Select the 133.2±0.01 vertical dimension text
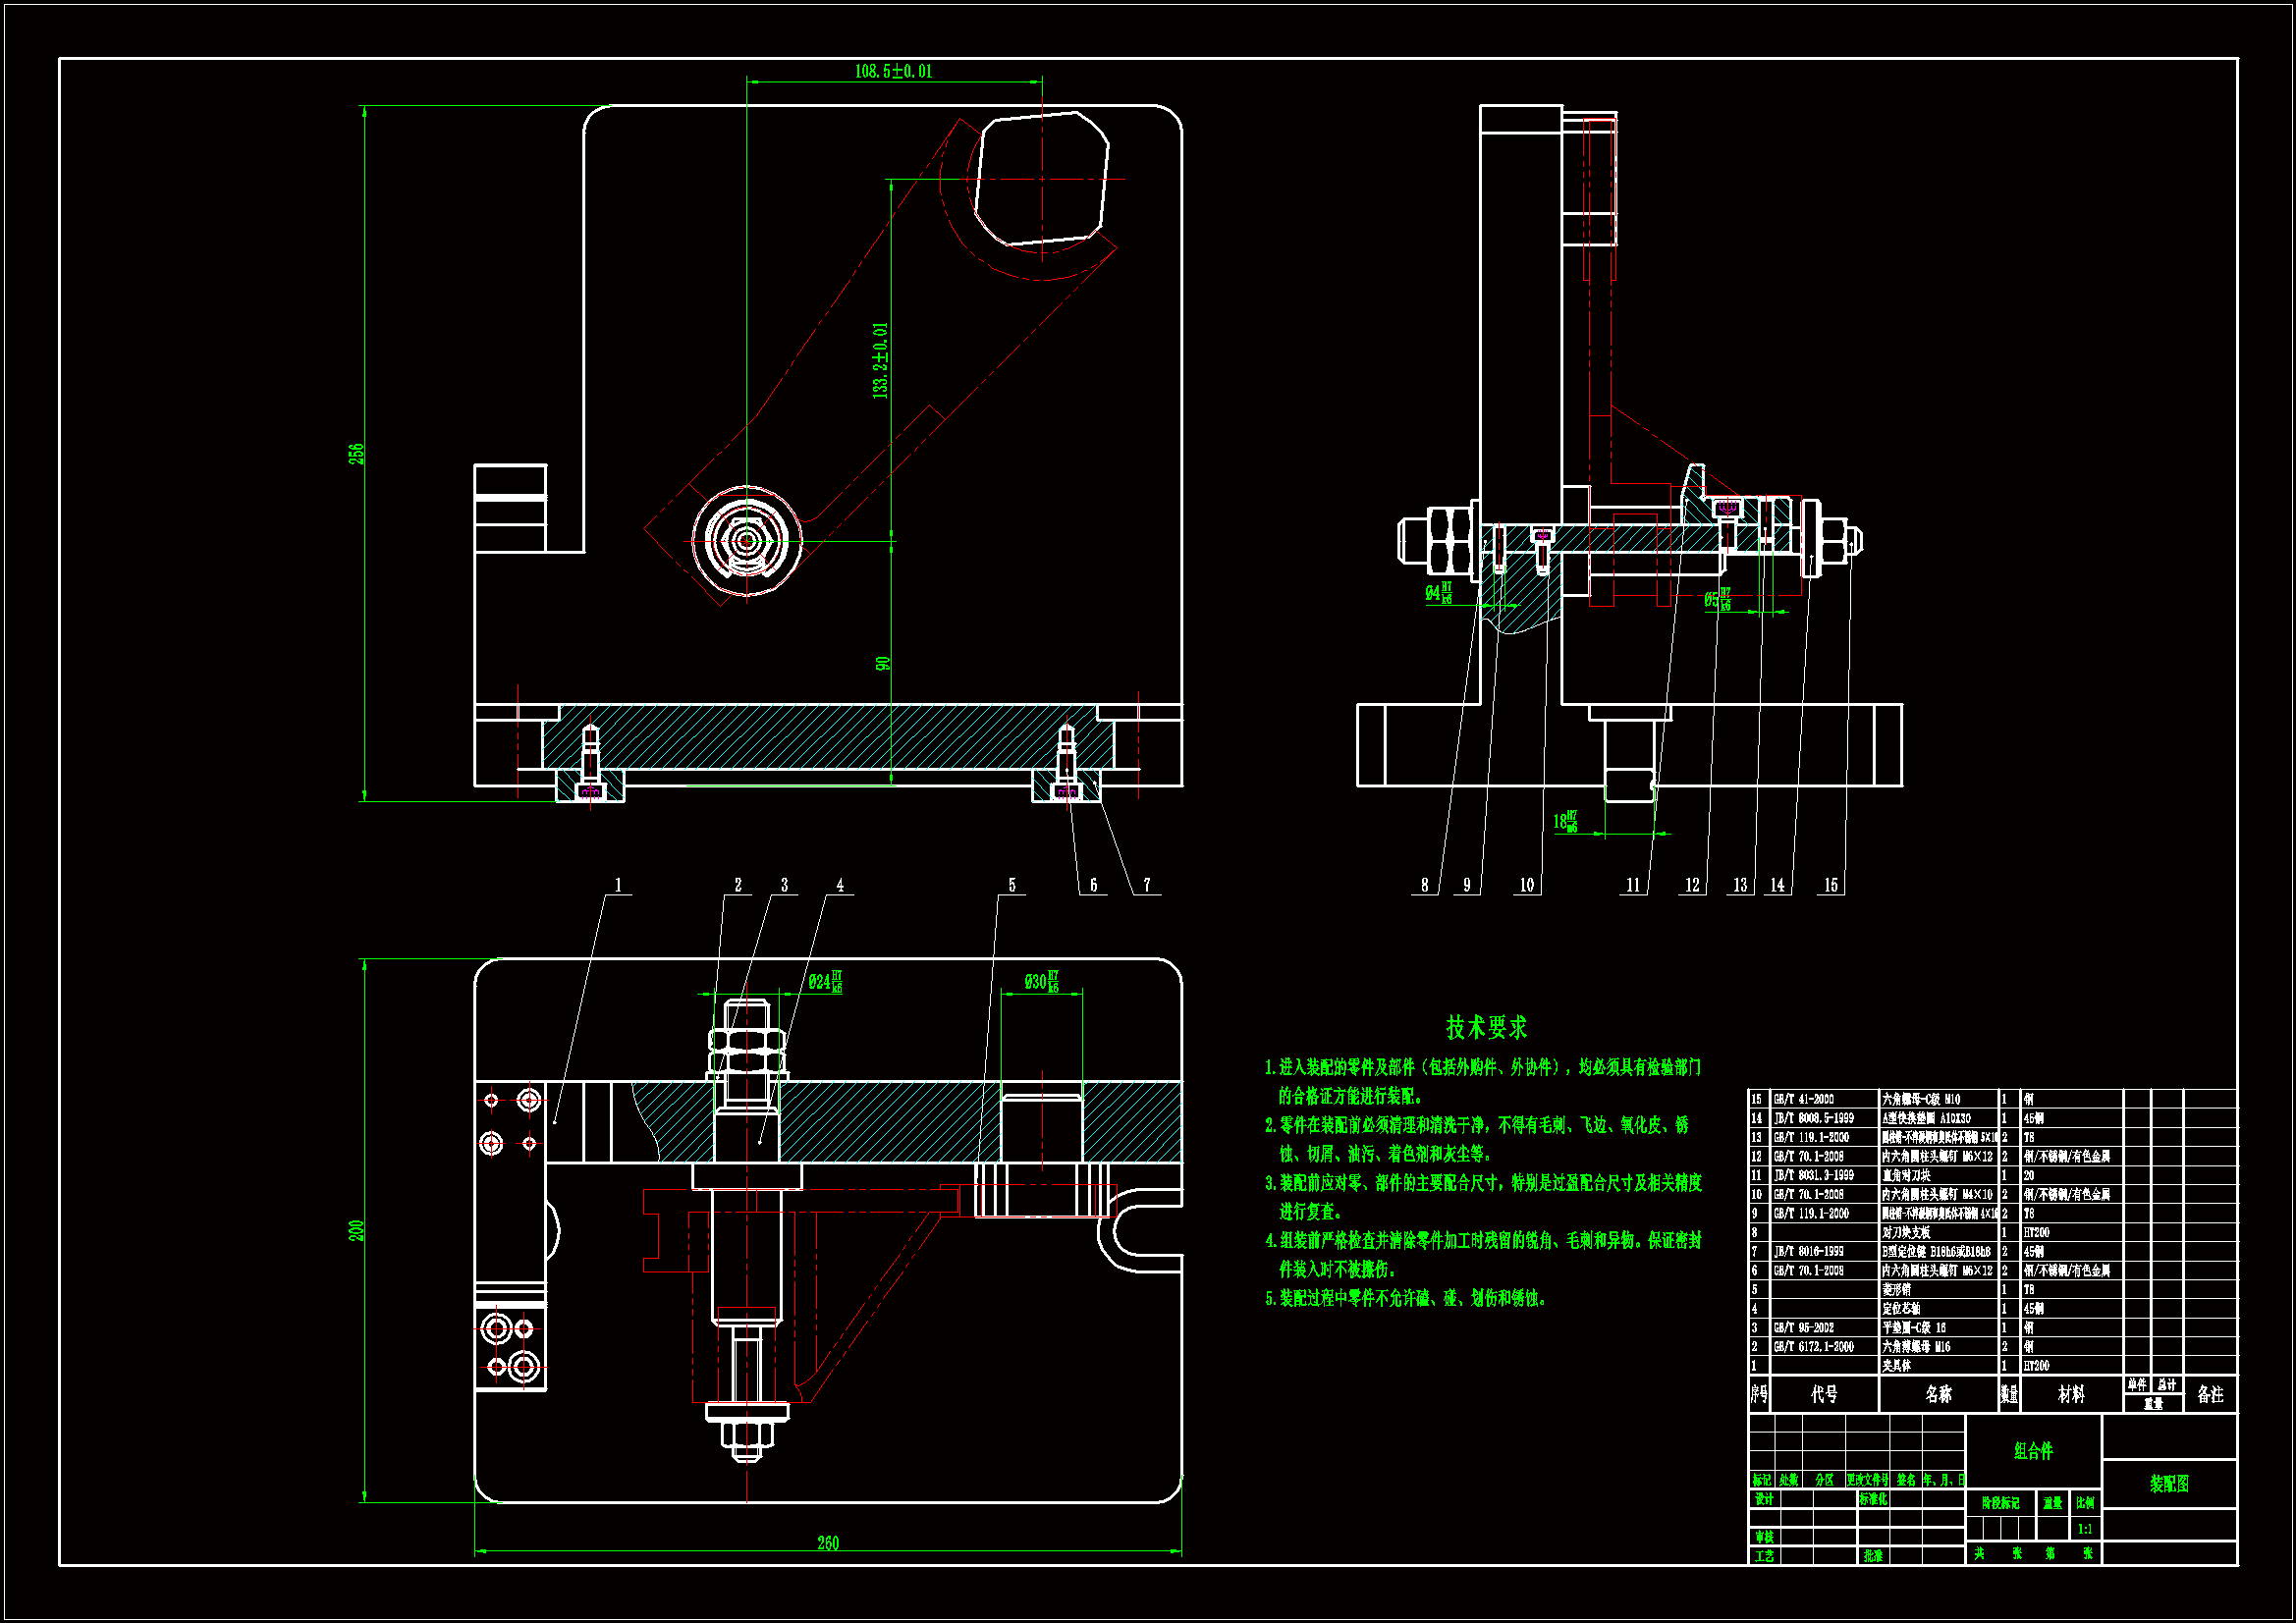2296x1623 pixels. click(880, 361)
